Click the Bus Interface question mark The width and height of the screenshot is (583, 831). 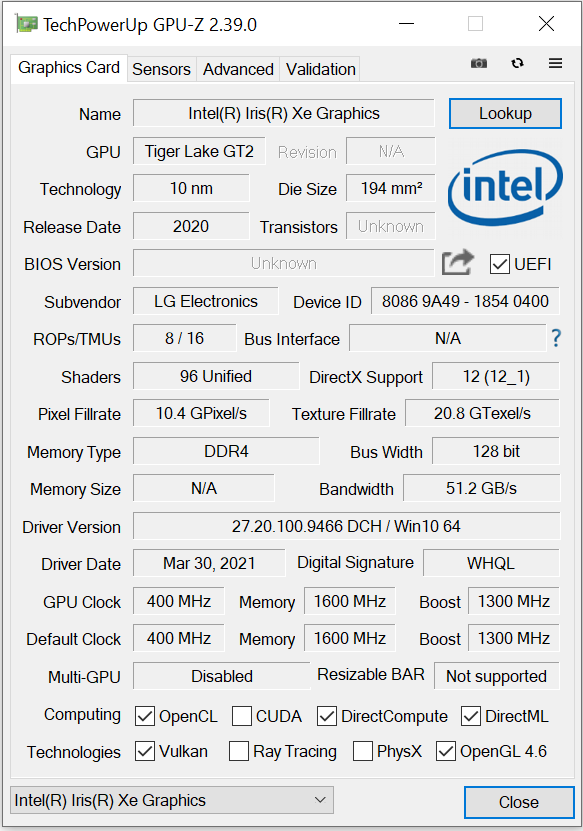(556, 338)
